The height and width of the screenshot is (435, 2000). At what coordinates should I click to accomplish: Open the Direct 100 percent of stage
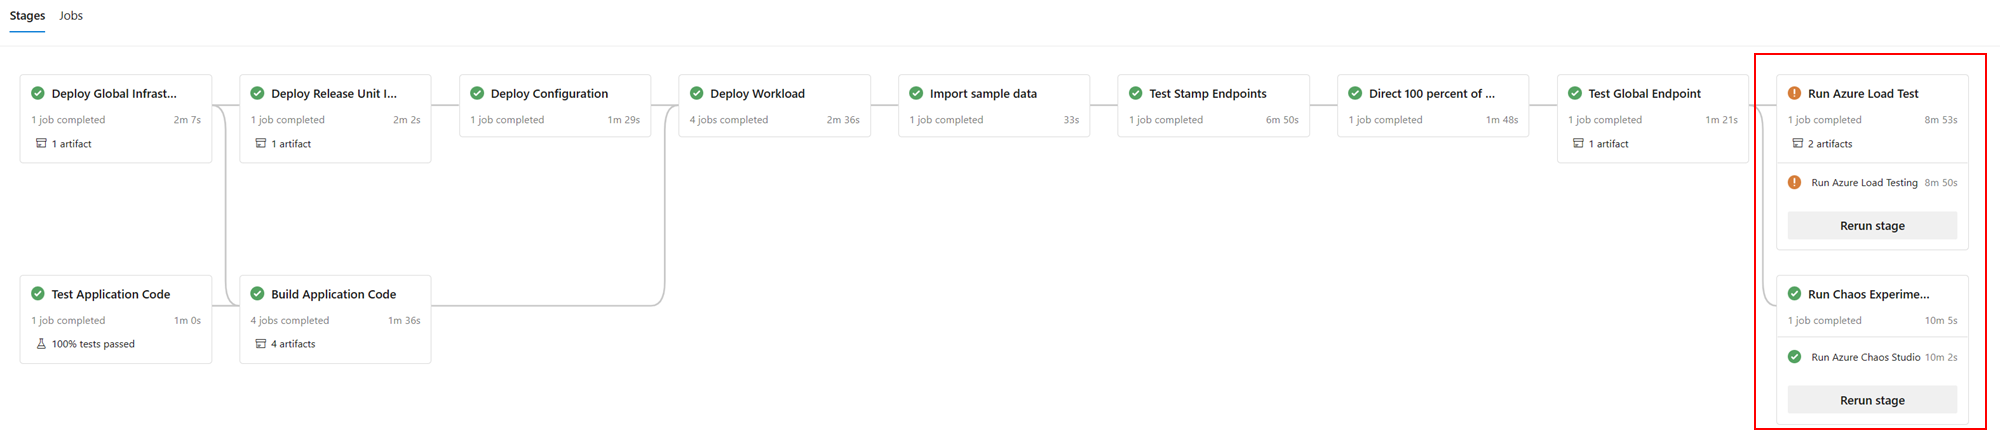pos(1433,105)
